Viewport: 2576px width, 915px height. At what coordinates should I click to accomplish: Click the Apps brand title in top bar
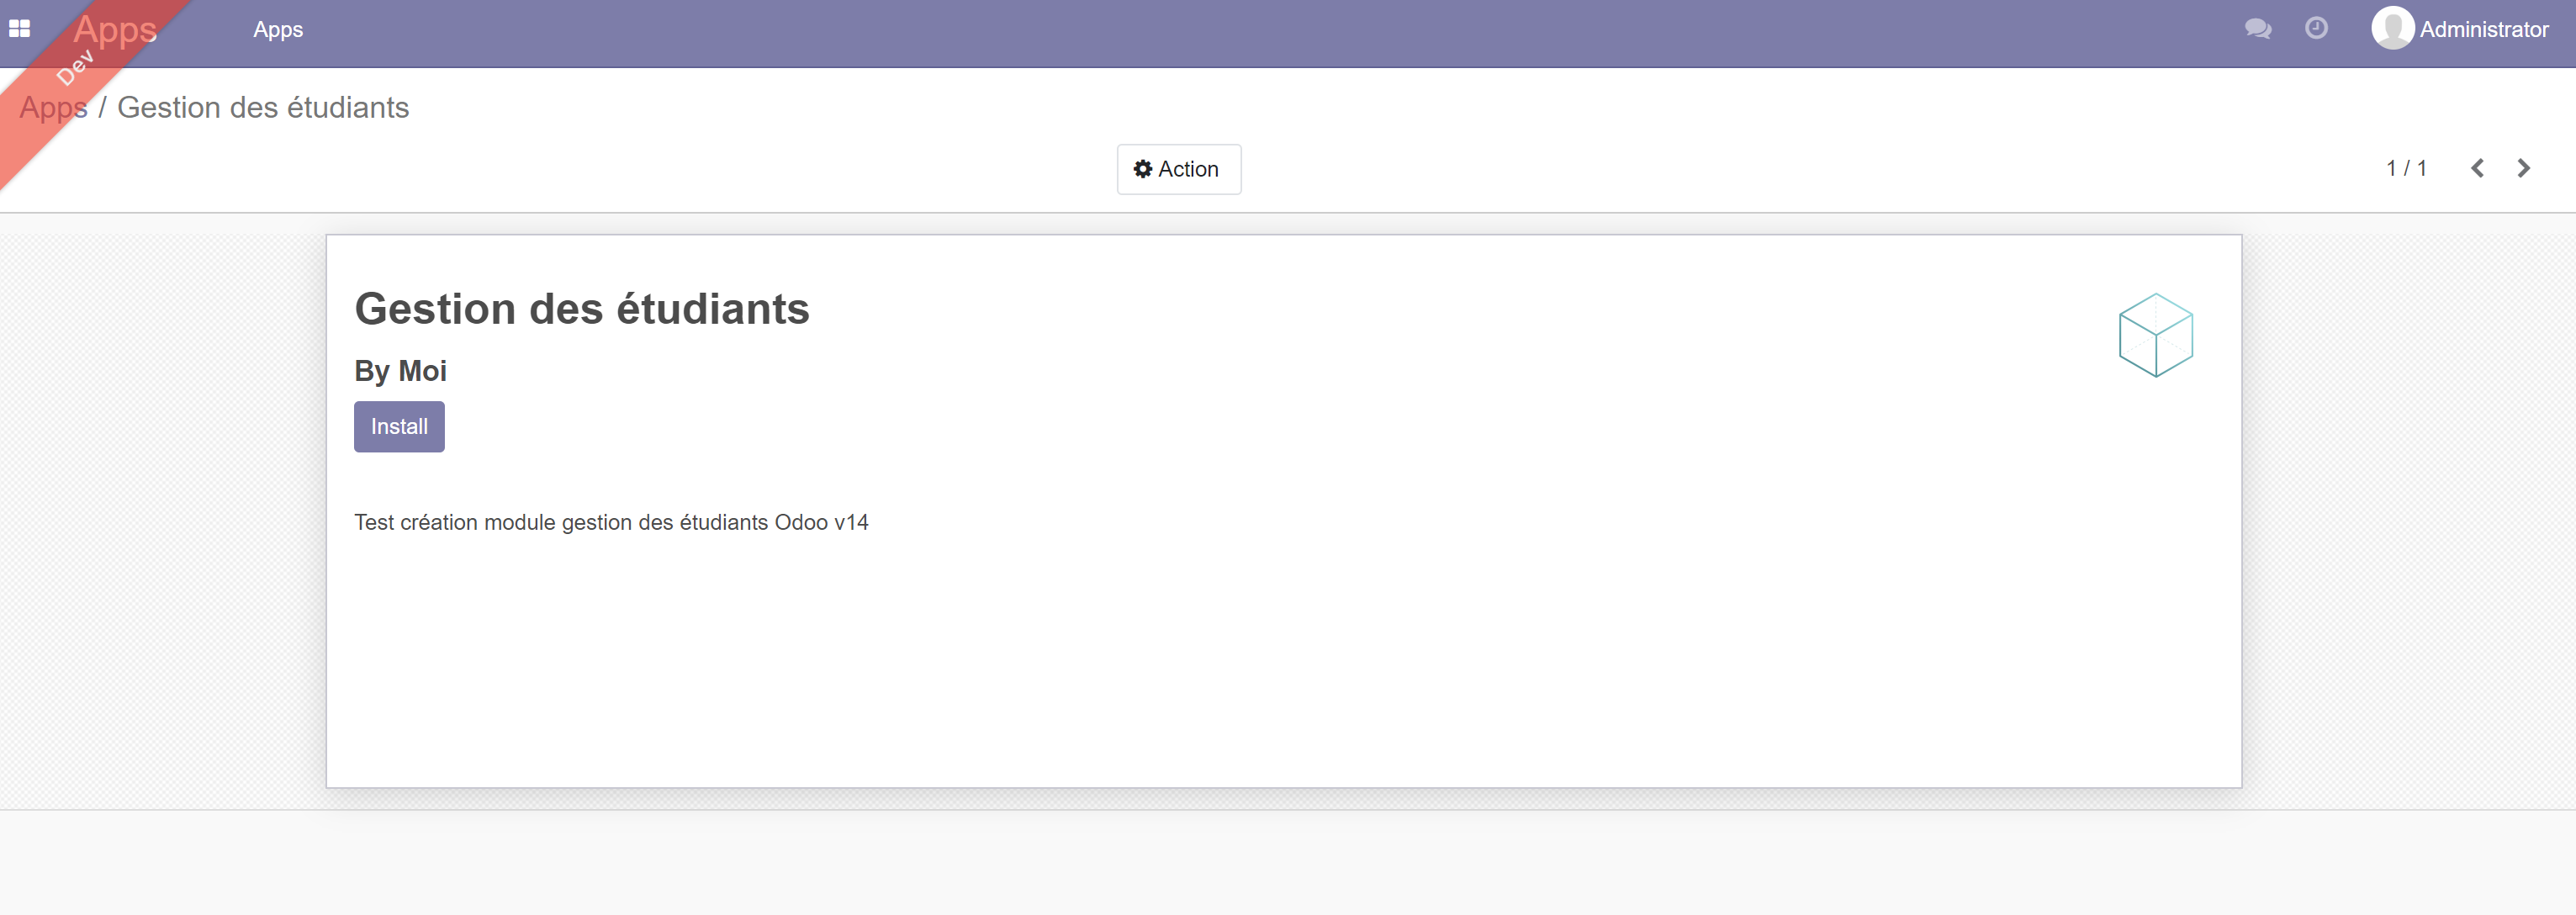point(116,29)
